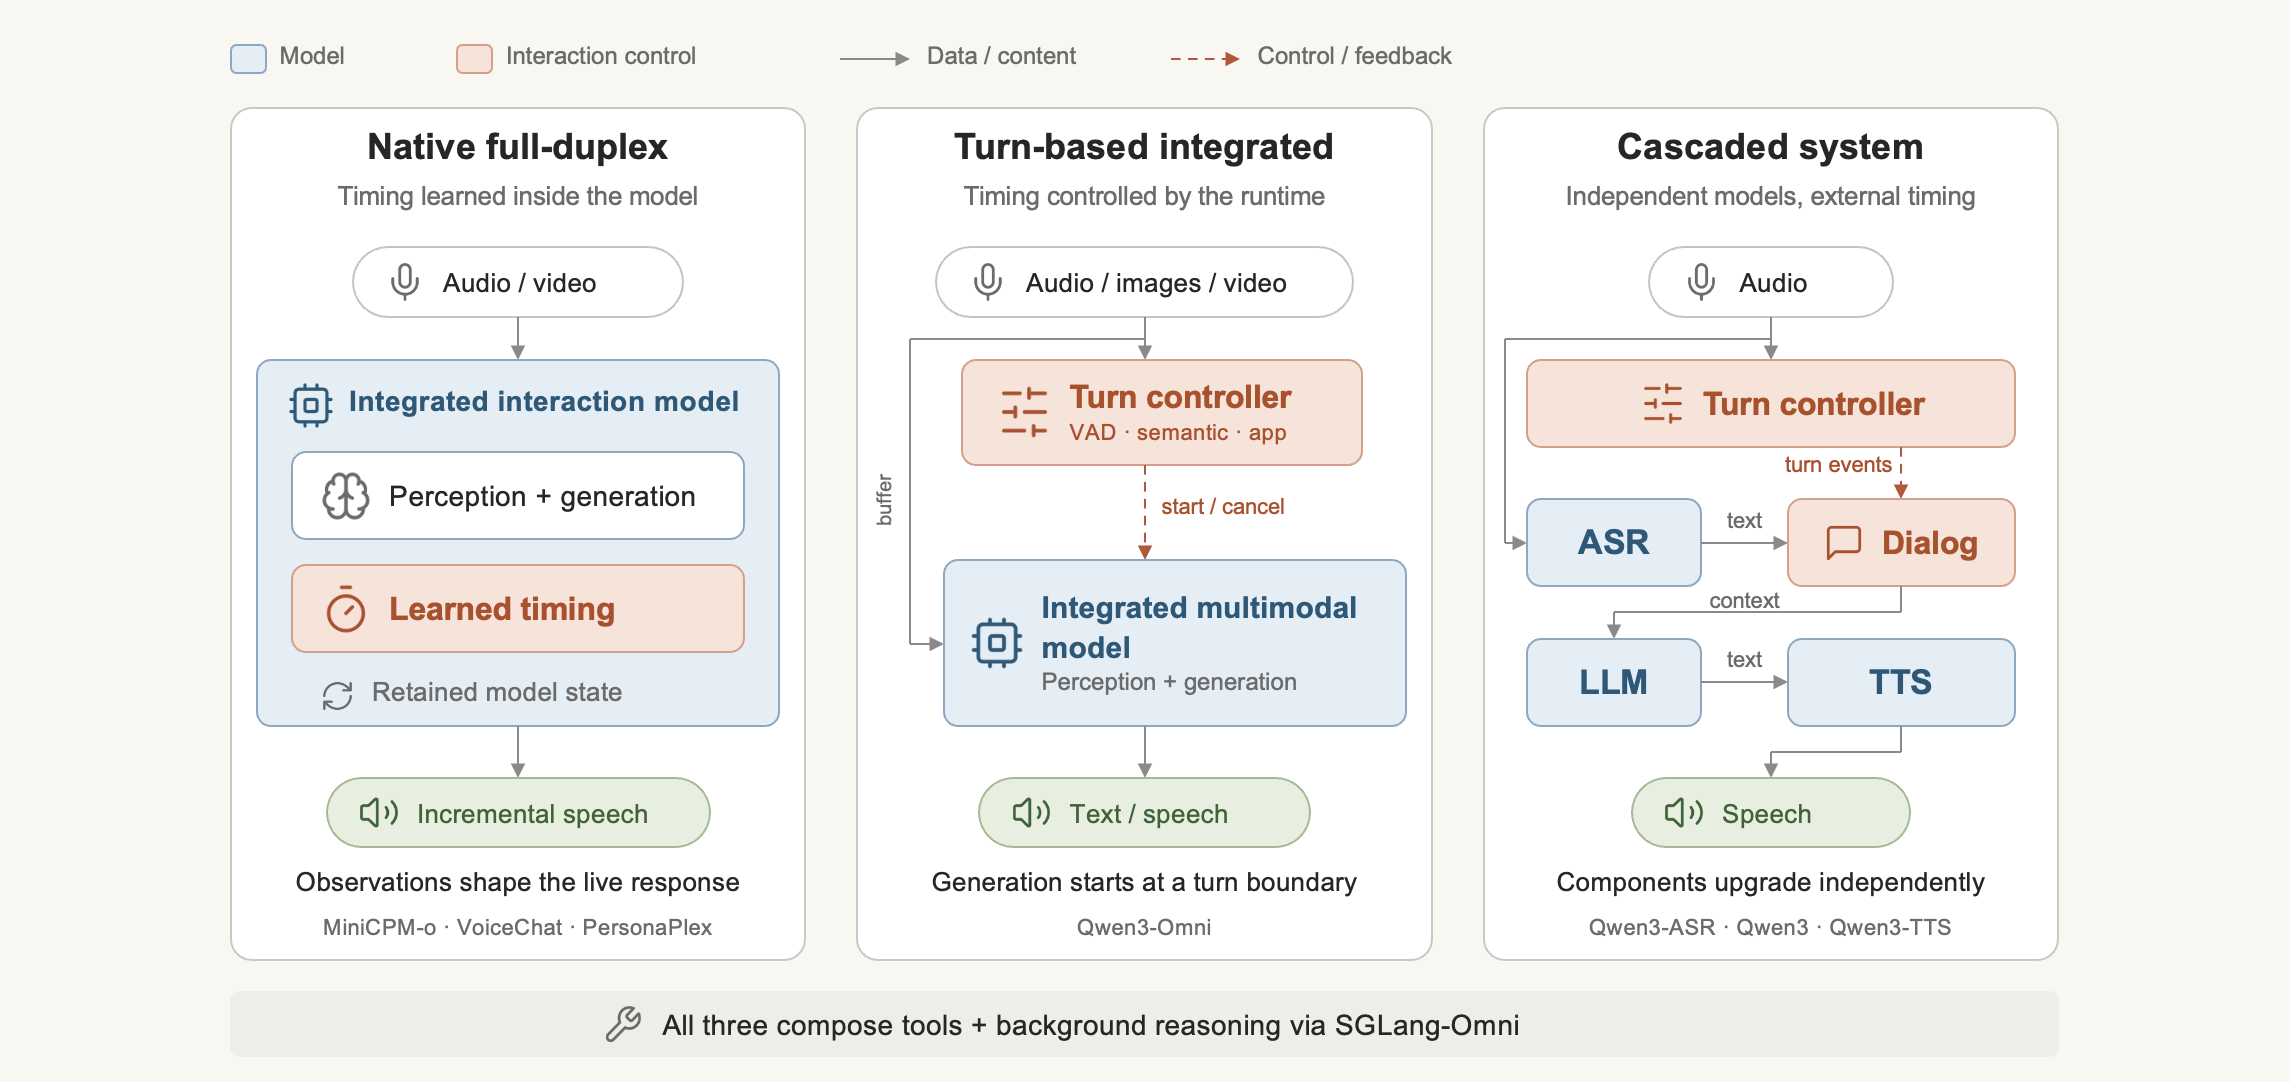Click 'Timing learned inside the model' subtitle

coord(517,196)
